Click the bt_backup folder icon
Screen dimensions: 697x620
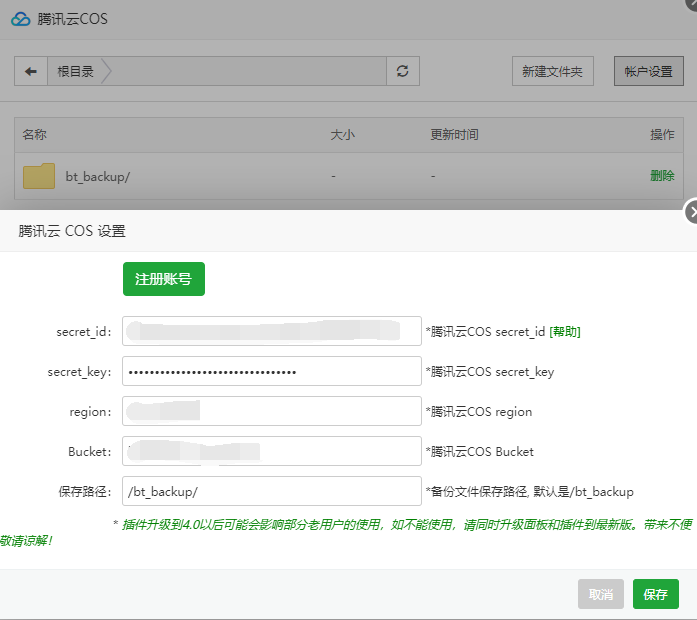click(x=39, y=176)
